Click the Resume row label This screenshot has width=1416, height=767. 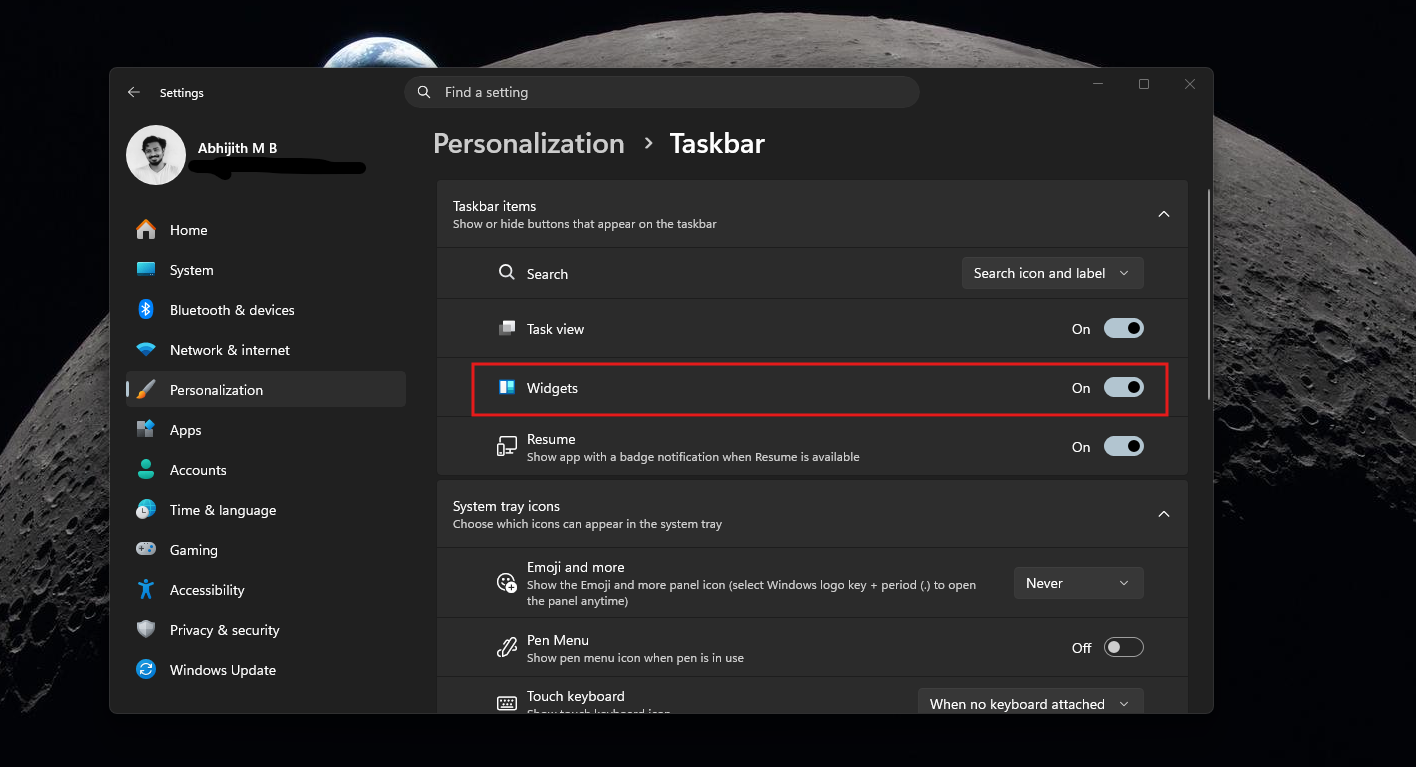coord(551,439)
